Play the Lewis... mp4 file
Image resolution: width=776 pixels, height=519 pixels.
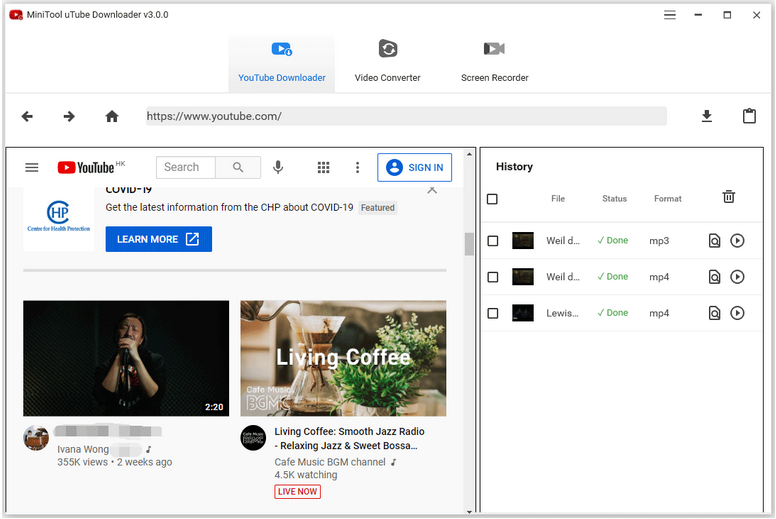coord(737,313)
